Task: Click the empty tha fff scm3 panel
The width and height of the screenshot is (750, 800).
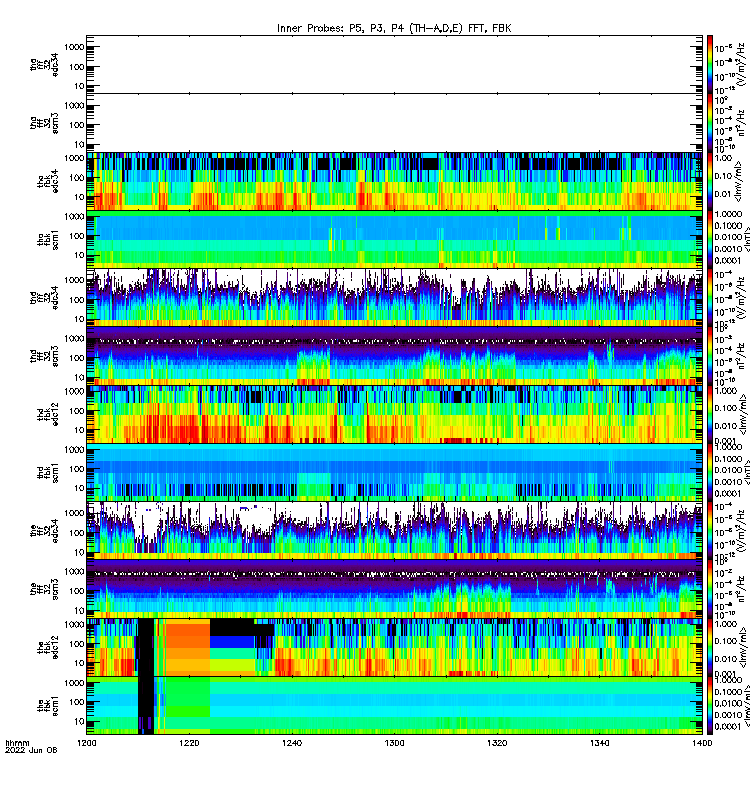Action: coord(394,123)
